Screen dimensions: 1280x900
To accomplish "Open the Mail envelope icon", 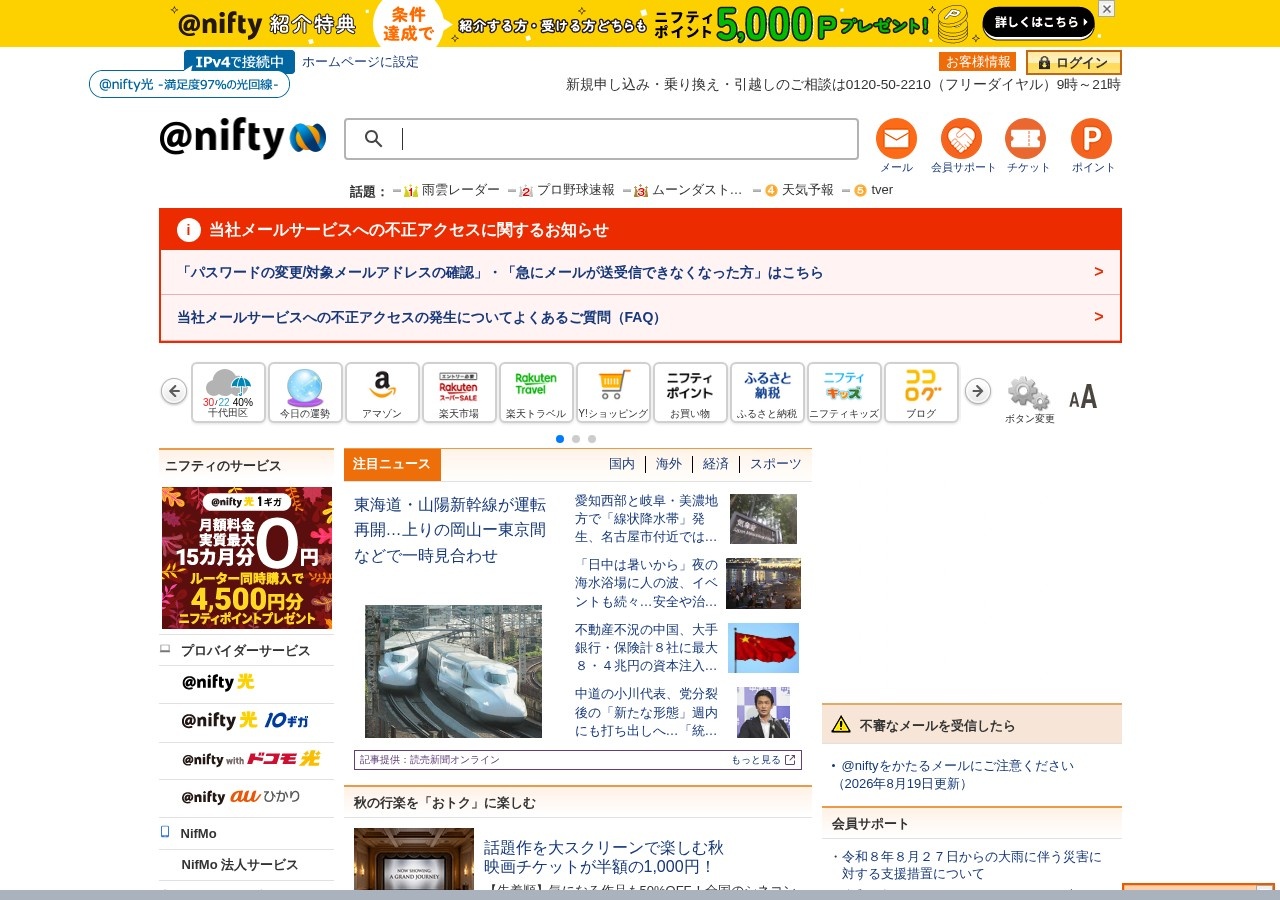I will tap(896, 139).
